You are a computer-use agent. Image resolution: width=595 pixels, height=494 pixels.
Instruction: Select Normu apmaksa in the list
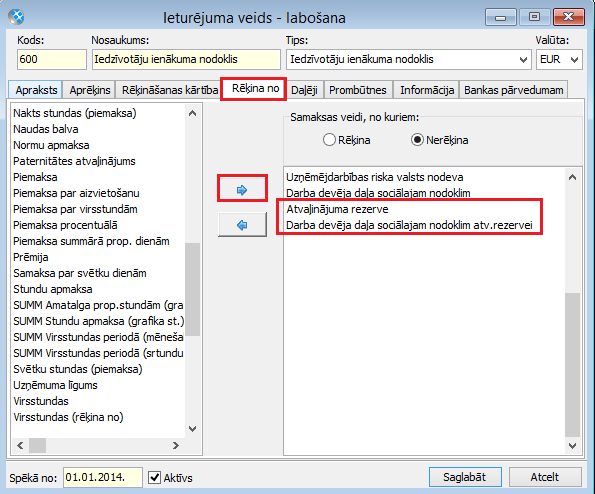click(98, 145)
